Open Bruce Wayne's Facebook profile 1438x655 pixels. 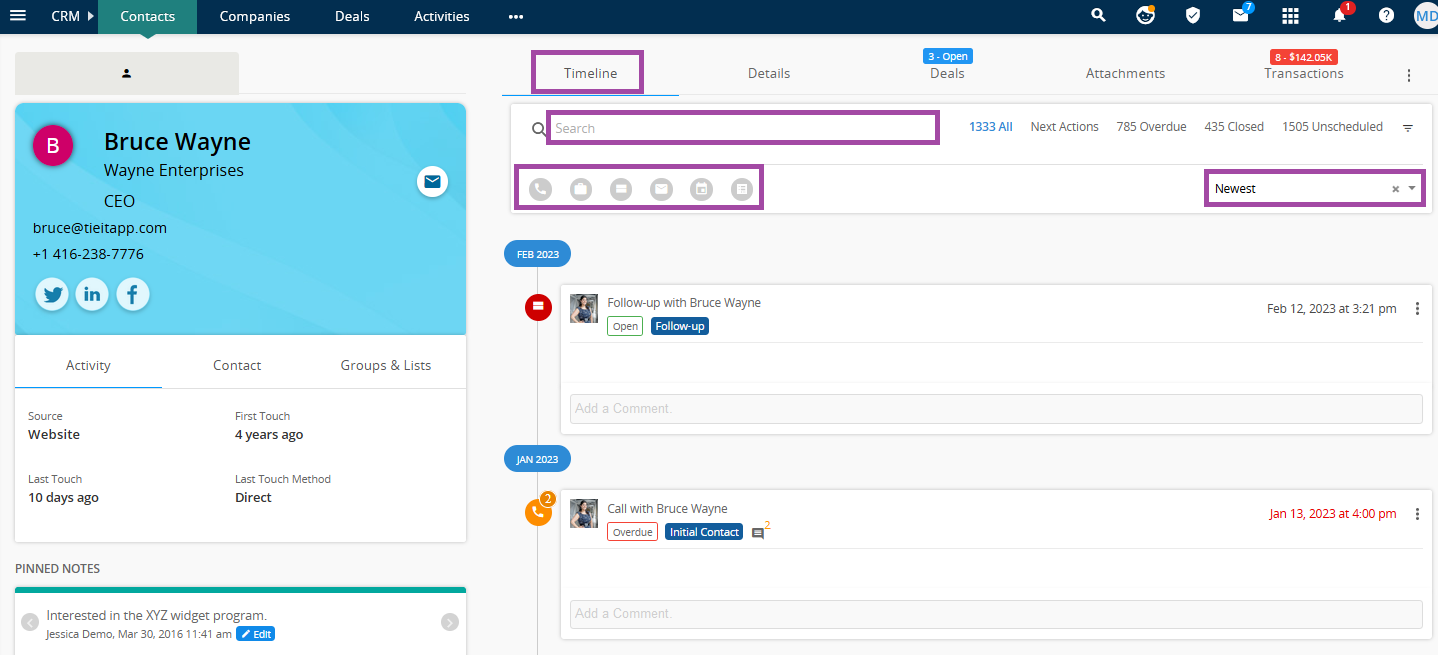[133, 295]
